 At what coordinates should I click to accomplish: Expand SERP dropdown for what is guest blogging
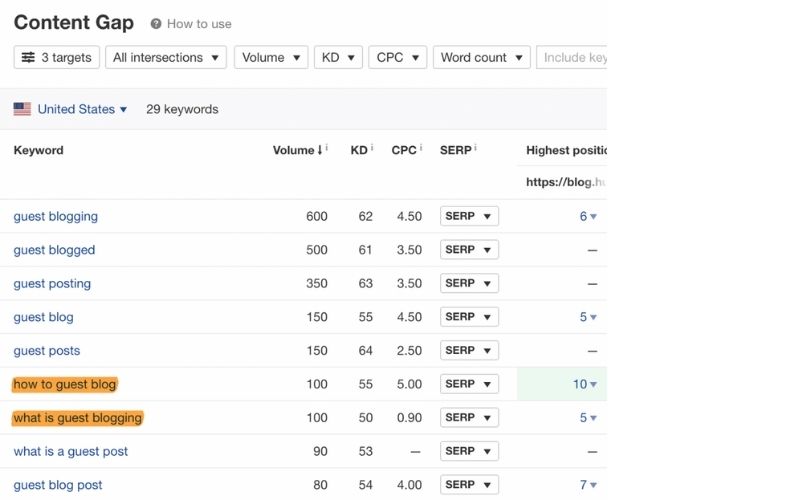click(x=469, y=417)
